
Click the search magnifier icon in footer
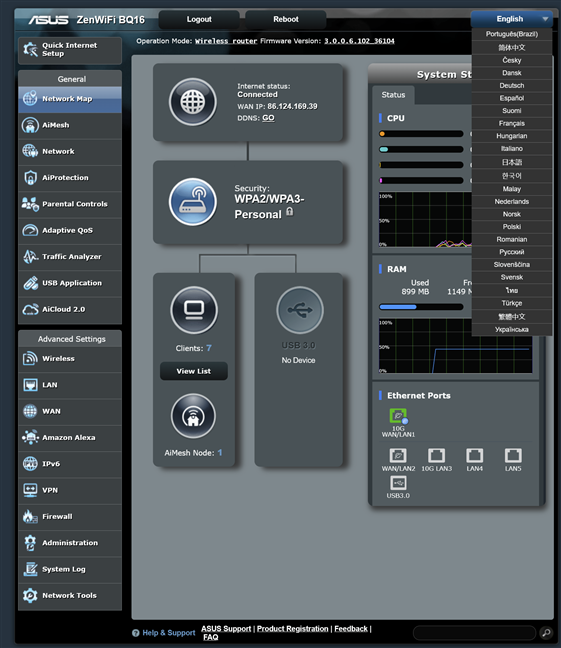click(546, 632)
